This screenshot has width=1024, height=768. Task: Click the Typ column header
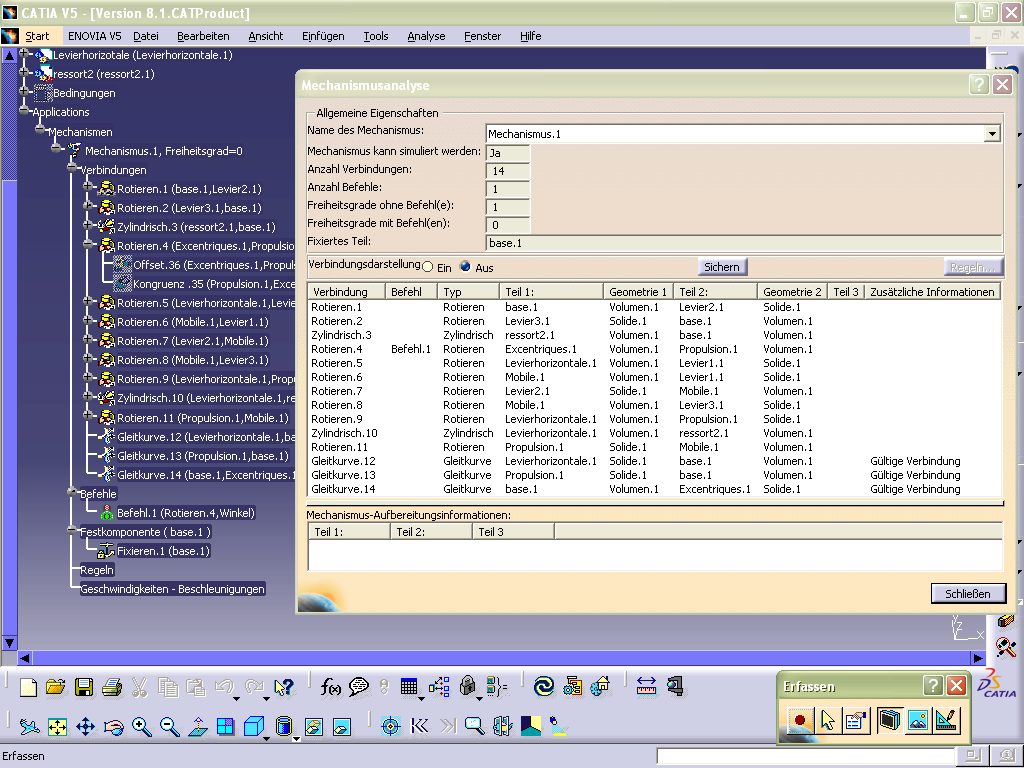tap(468, 292)
